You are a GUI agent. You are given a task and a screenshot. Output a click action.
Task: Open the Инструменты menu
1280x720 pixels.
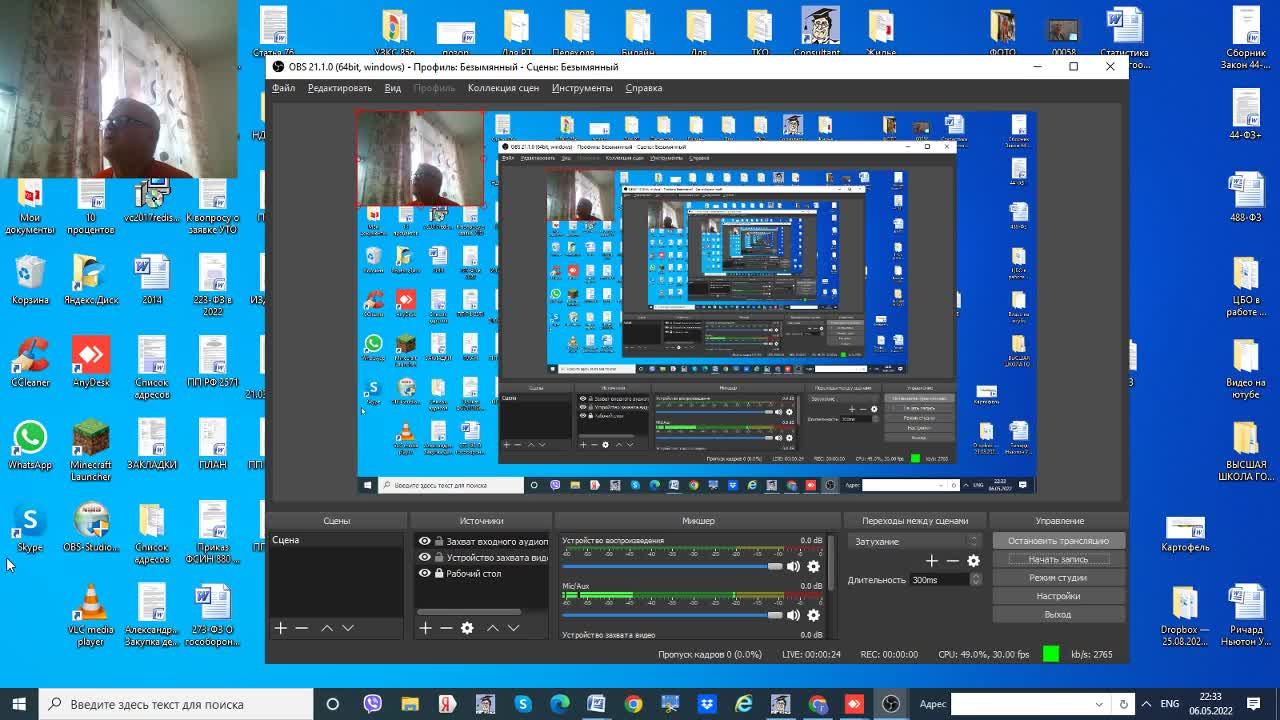[582, 88]
